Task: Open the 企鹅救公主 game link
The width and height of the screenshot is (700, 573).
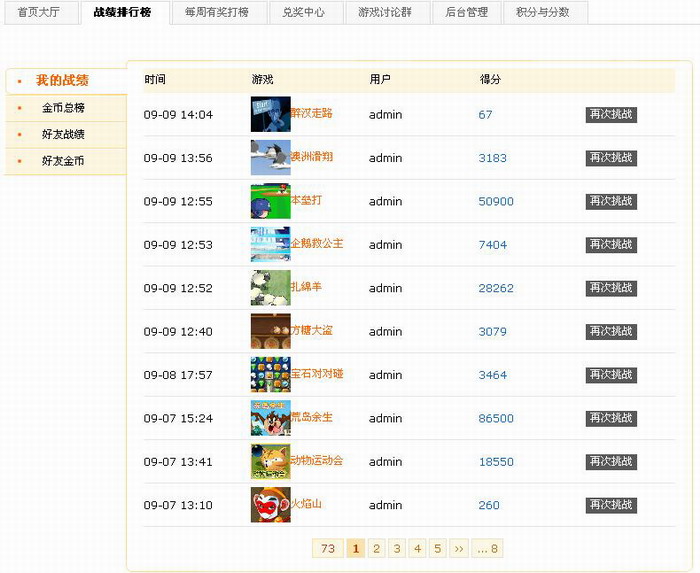Action: coord(317,243)
